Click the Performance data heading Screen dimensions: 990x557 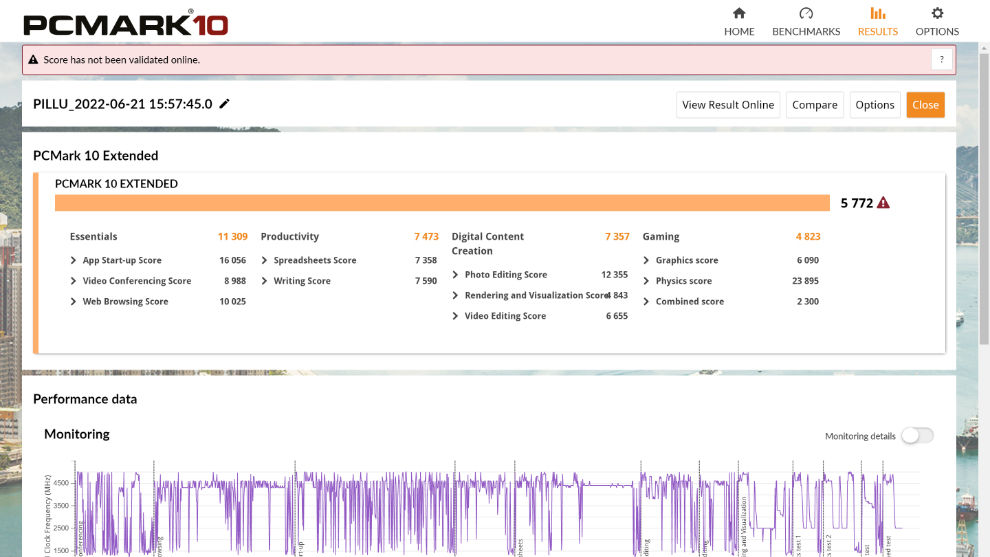pyautogui.click(x=85, y=399)
